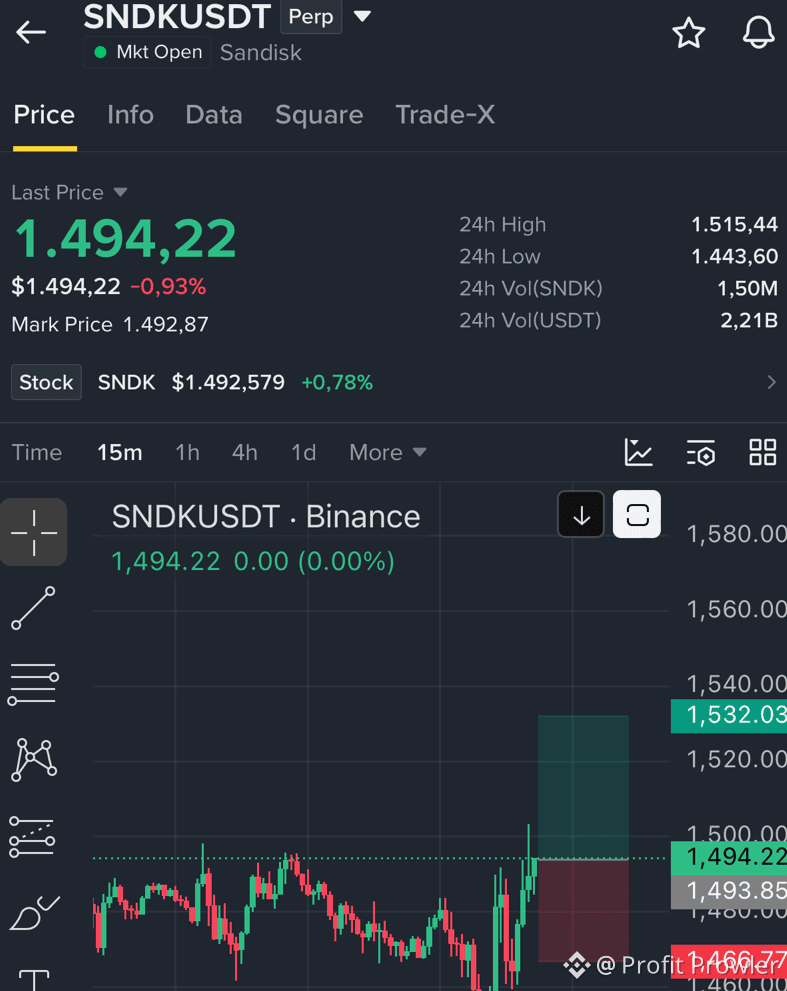Open price alerts via the bell icon
This screenshot has width=787, height=991.
(758, 32)
